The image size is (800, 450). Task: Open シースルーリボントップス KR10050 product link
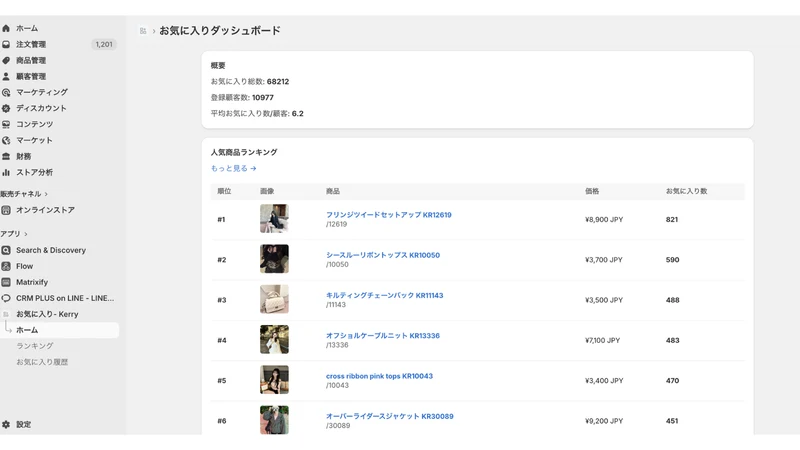coord(383,255)
